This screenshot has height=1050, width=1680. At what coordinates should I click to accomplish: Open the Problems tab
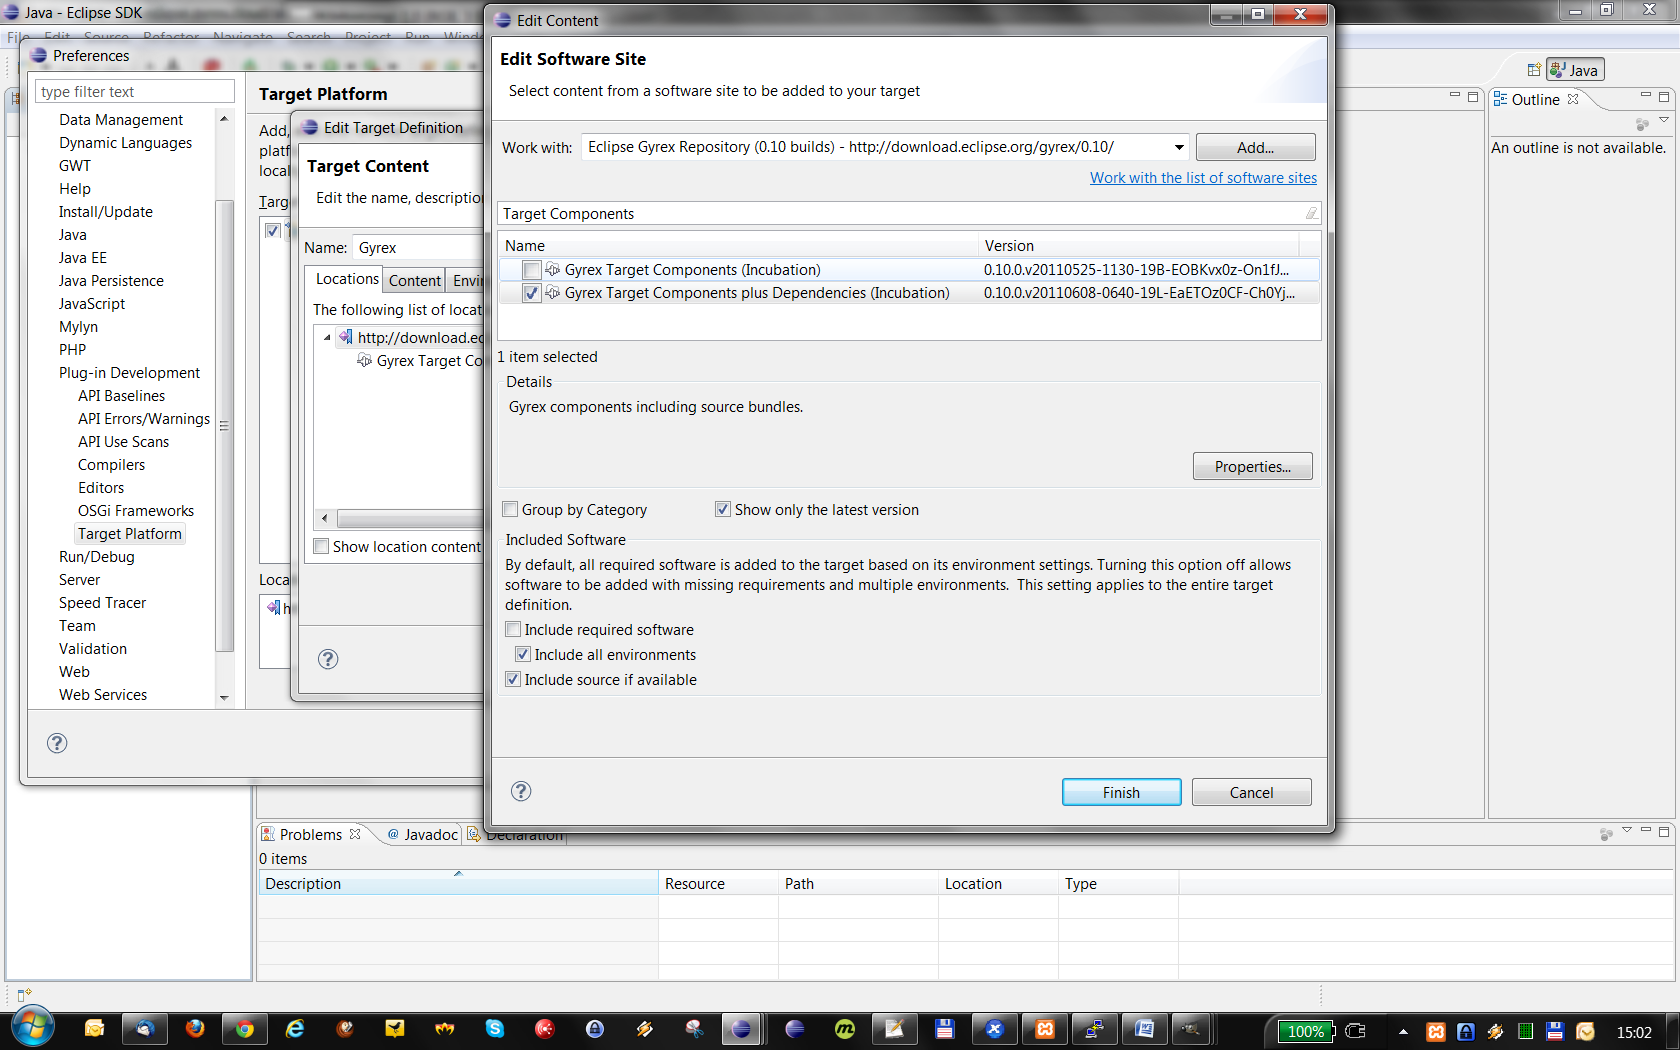coord(310,834)
